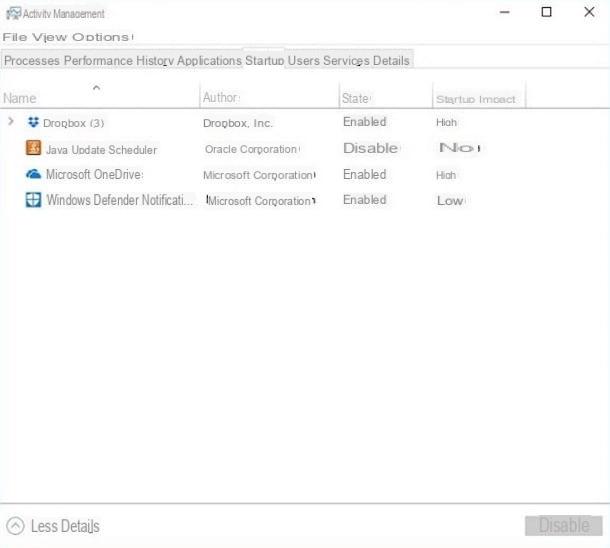Click the Windows Defender shield icon
610x548 pixels.
click(33, 200)
